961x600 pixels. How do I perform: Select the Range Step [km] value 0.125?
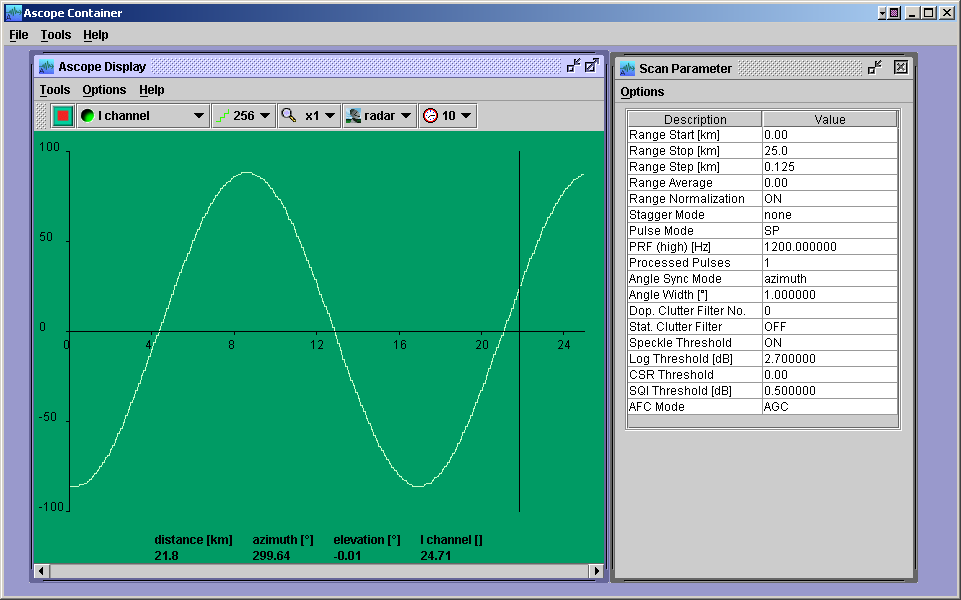(x=830, y=167)
